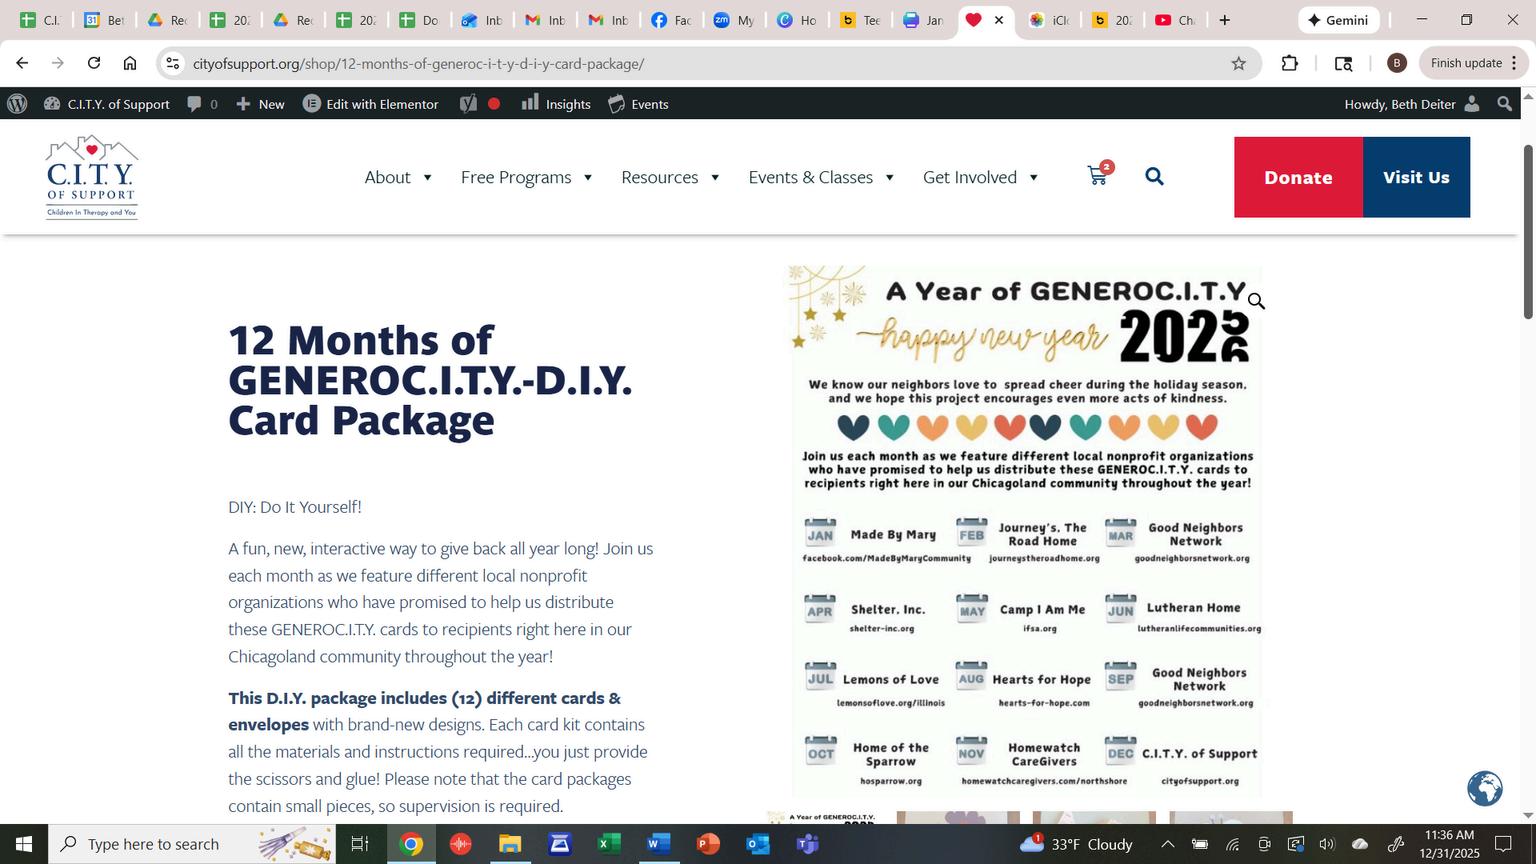Click the C.I.T.Y. of Support logo
Image resolution: width=1536 pixels, height=864 pixels.
[91, 177]
